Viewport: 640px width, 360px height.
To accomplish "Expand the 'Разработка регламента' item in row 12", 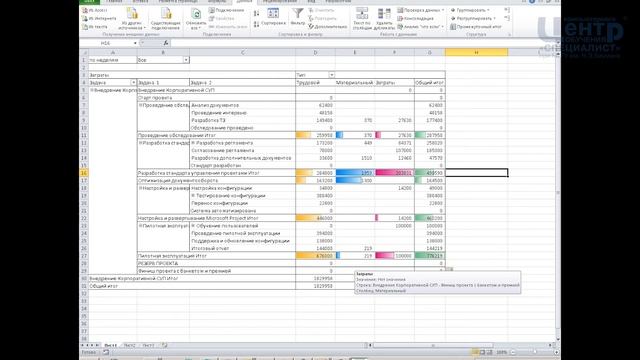I will pyautogui.click(x=193, y=143).
